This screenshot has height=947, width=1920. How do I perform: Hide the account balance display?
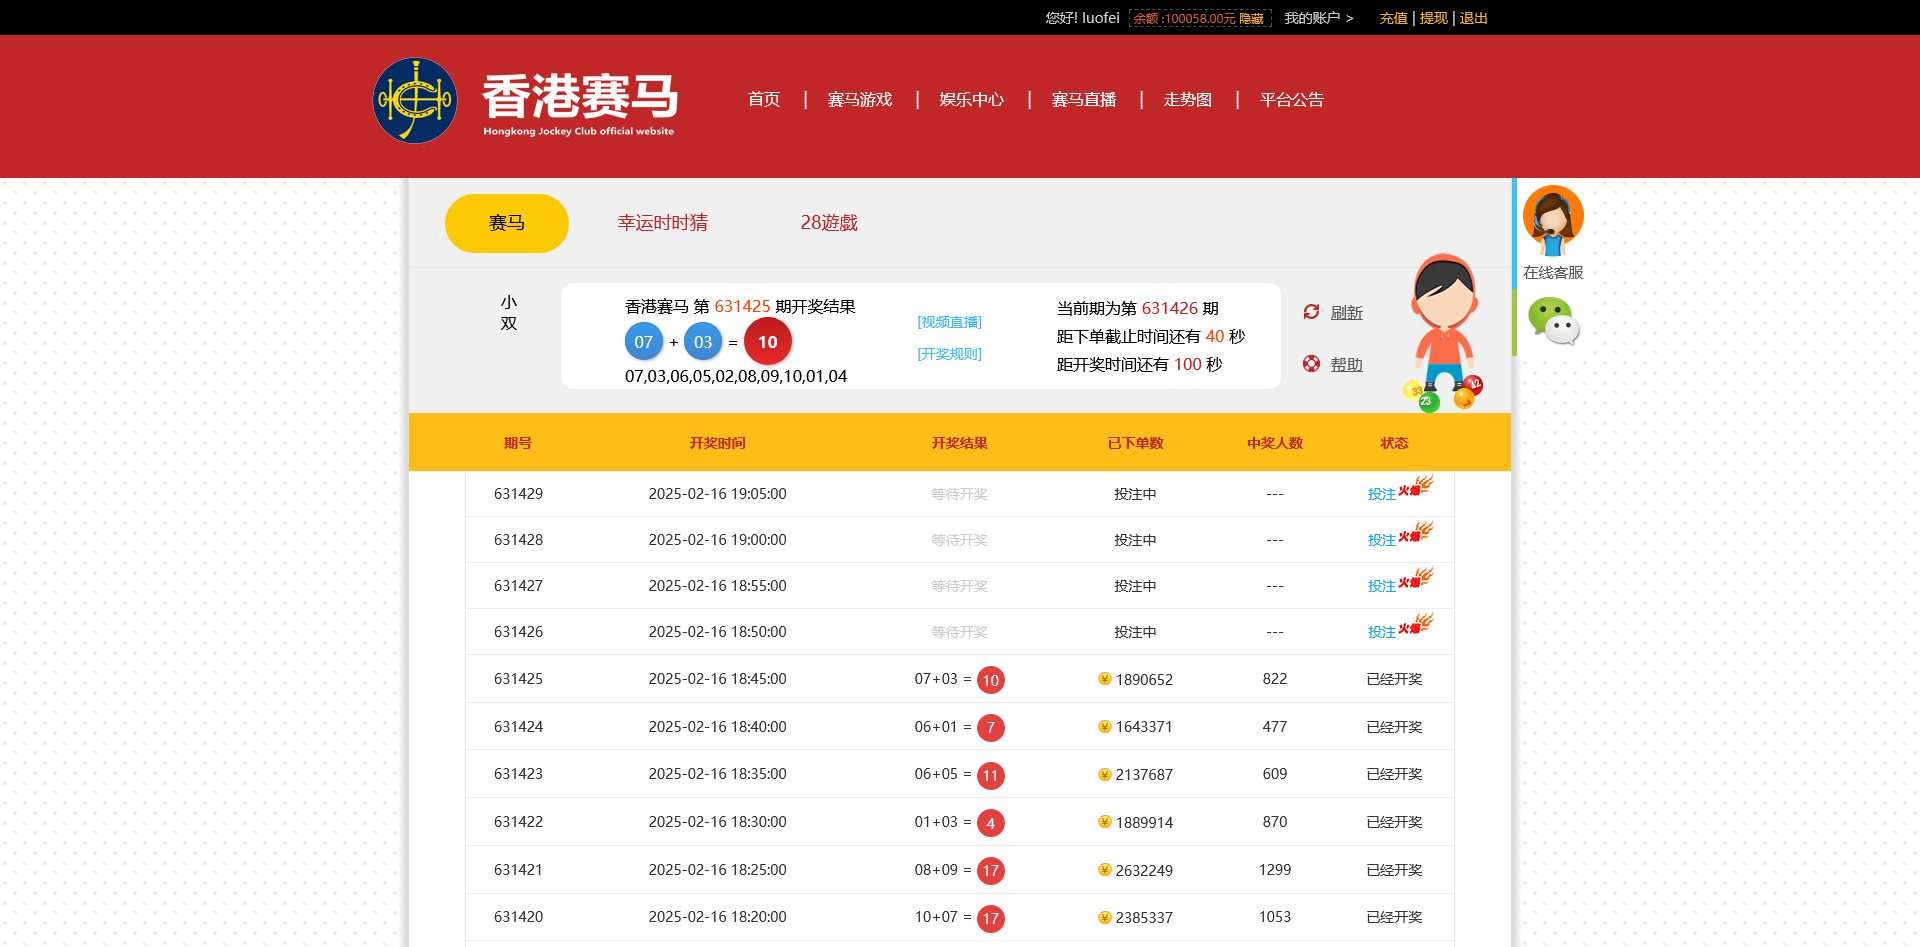(1251, 19)
